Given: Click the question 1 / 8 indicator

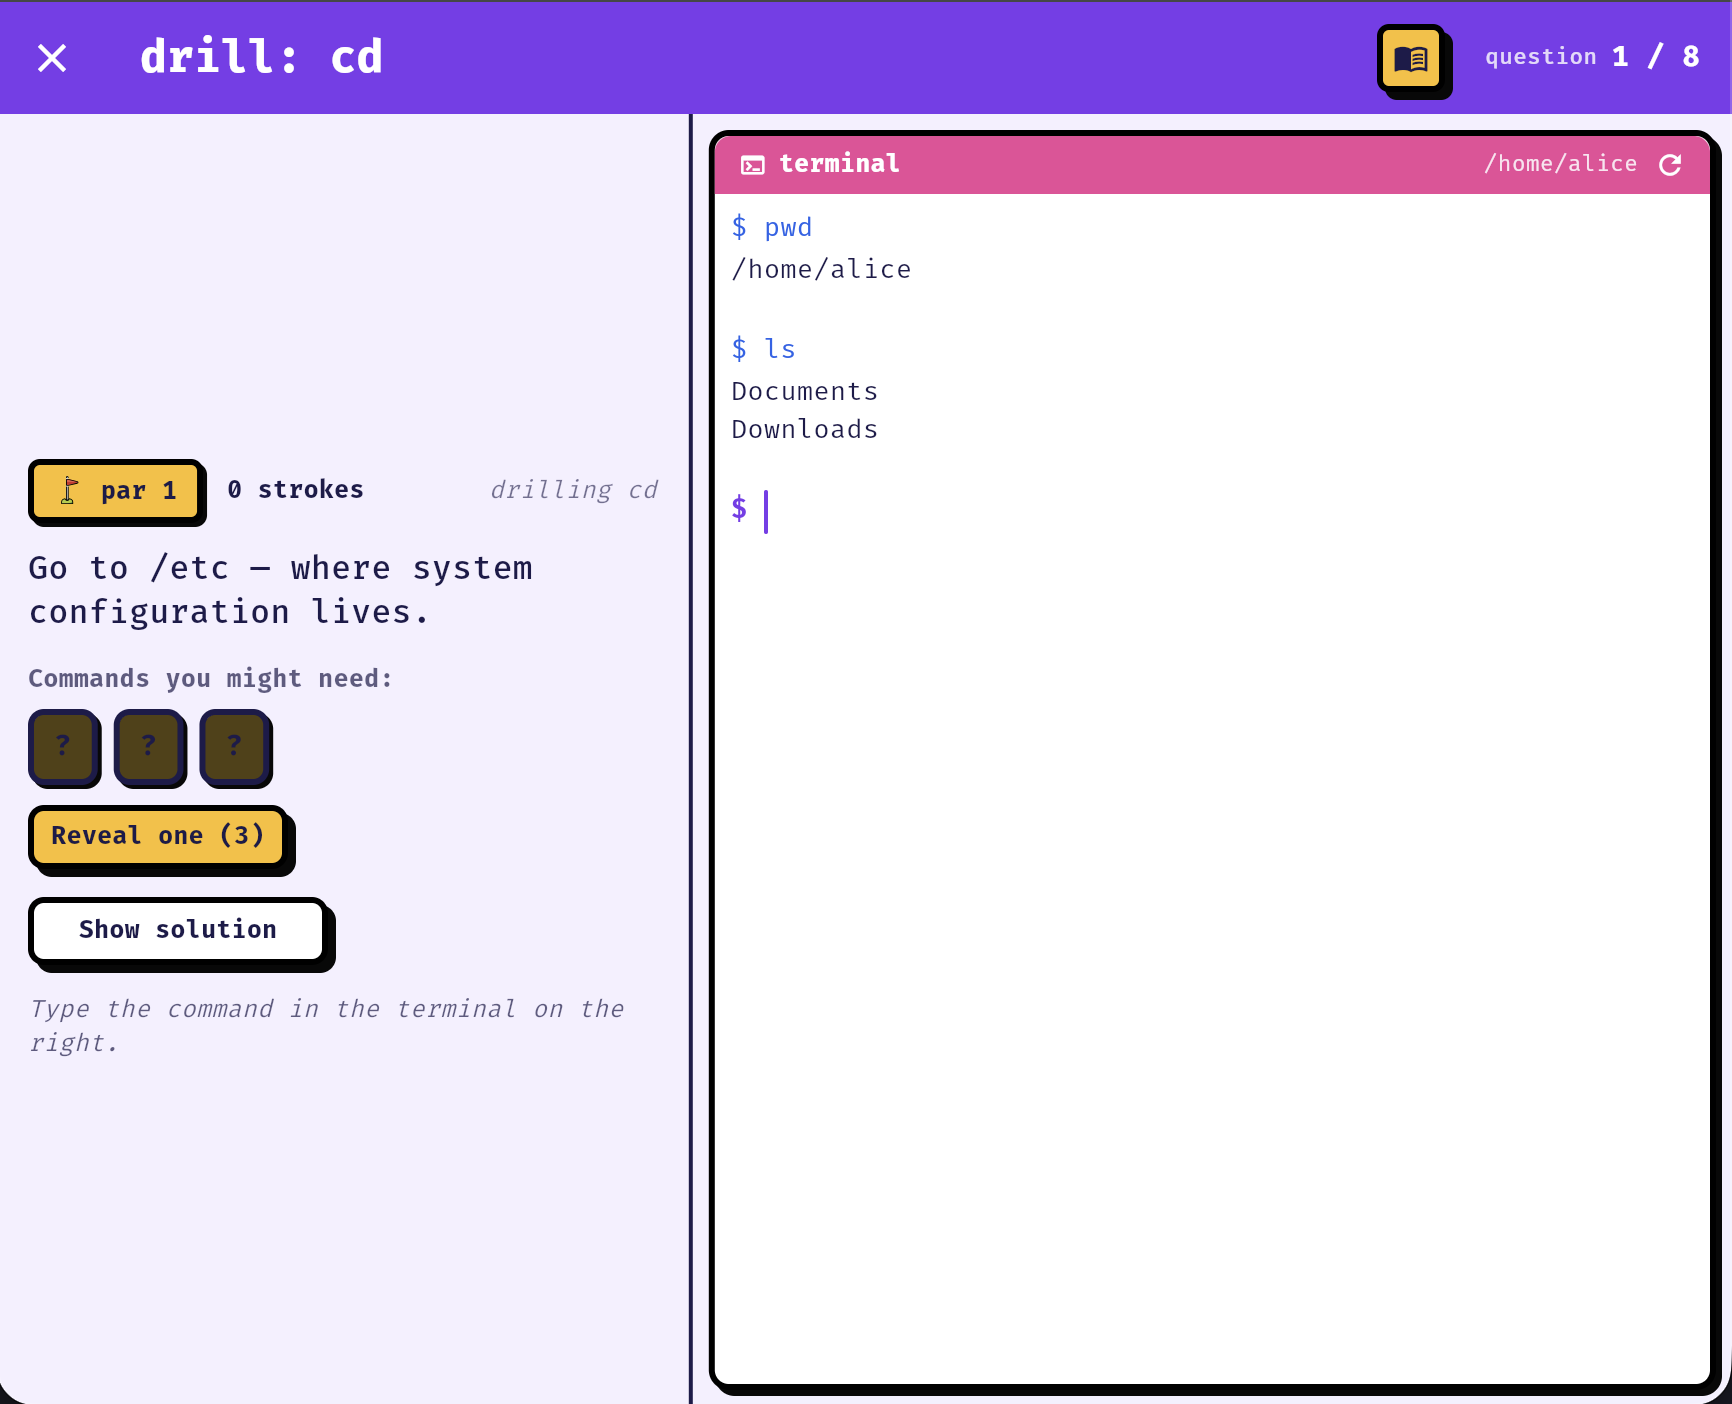Looking at the screenshot, I should point(1592,57).
